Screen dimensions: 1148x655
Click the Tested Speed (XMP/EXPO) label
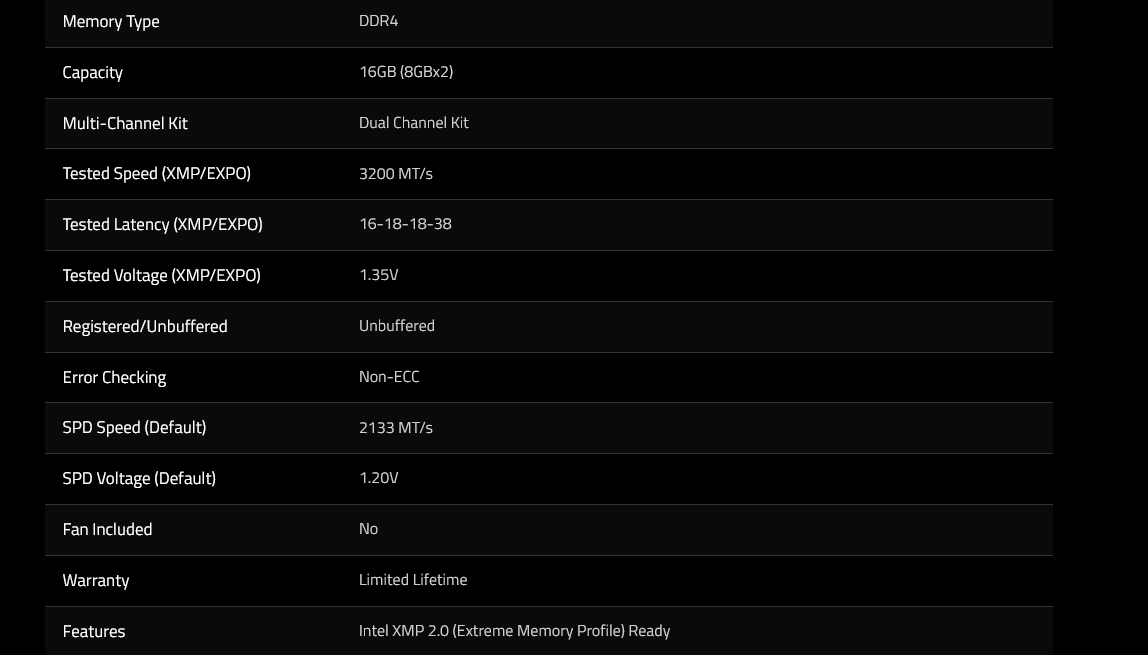[157, 173]
